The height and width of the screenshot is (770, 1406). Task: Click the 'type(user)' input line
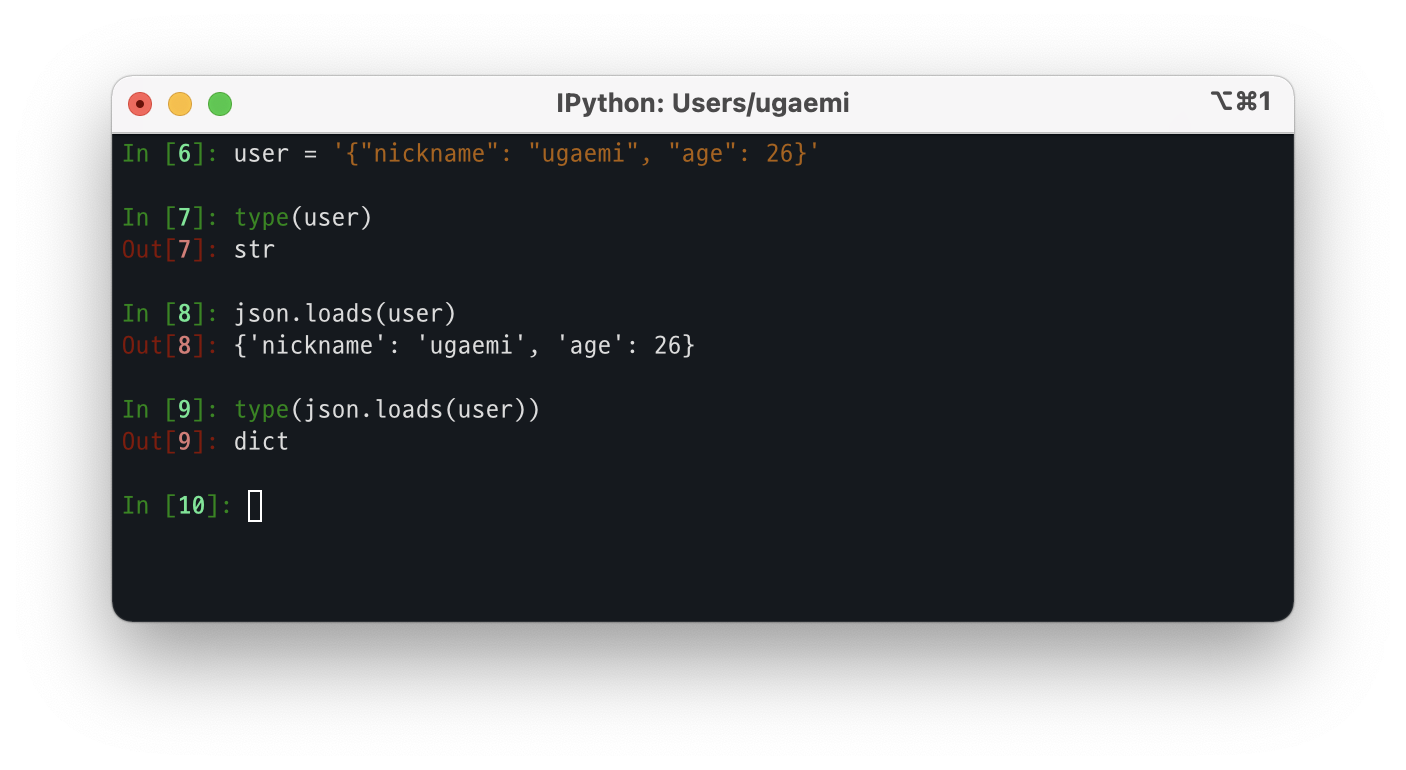(303, 218)
